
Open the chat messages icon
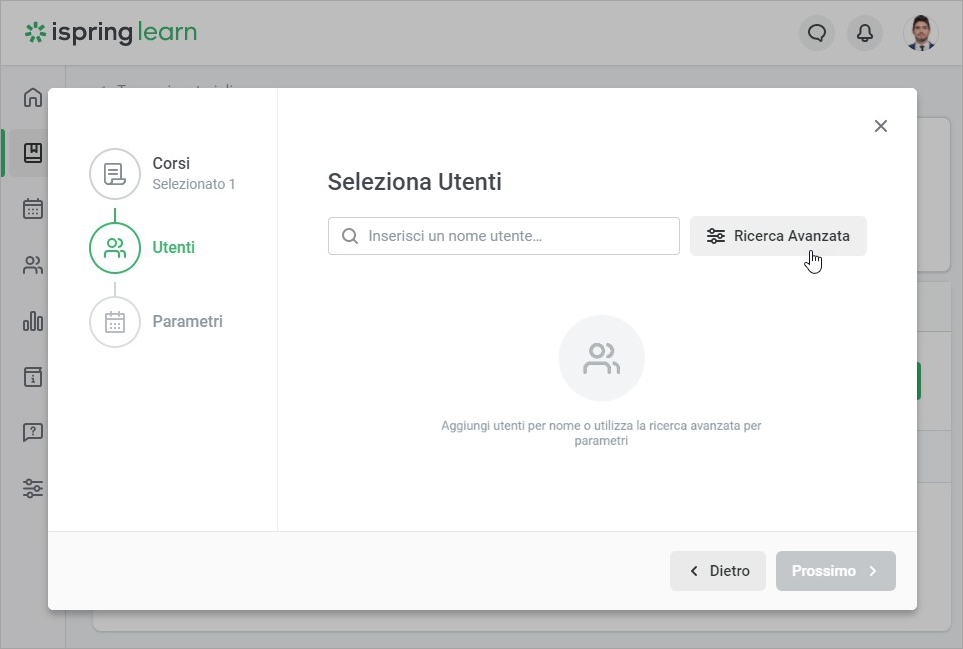click(817, 33)
